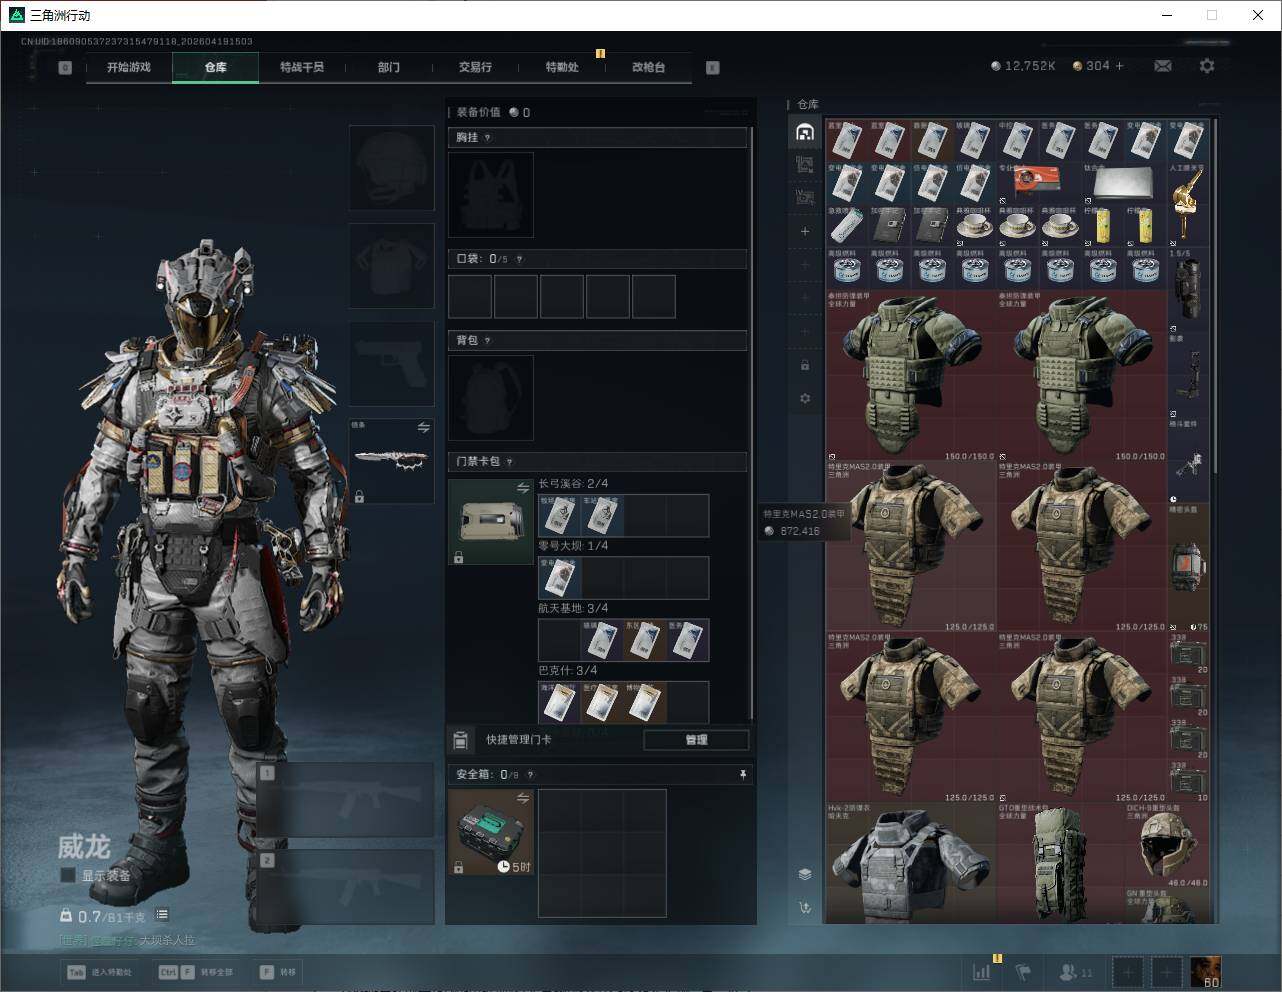
Task: Open the help icon beside 背包
Action: [x=488, y=341]
